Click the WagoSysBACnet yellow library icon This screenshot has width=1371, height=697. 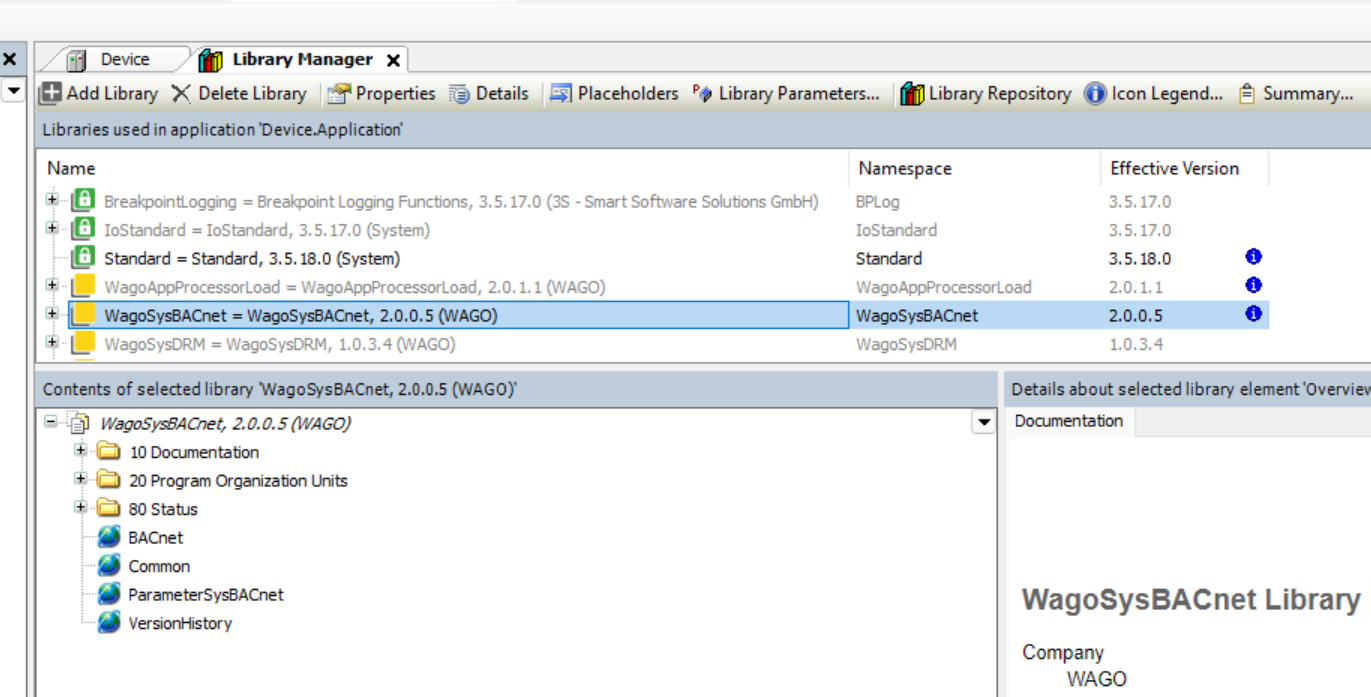tap(84, 315)
